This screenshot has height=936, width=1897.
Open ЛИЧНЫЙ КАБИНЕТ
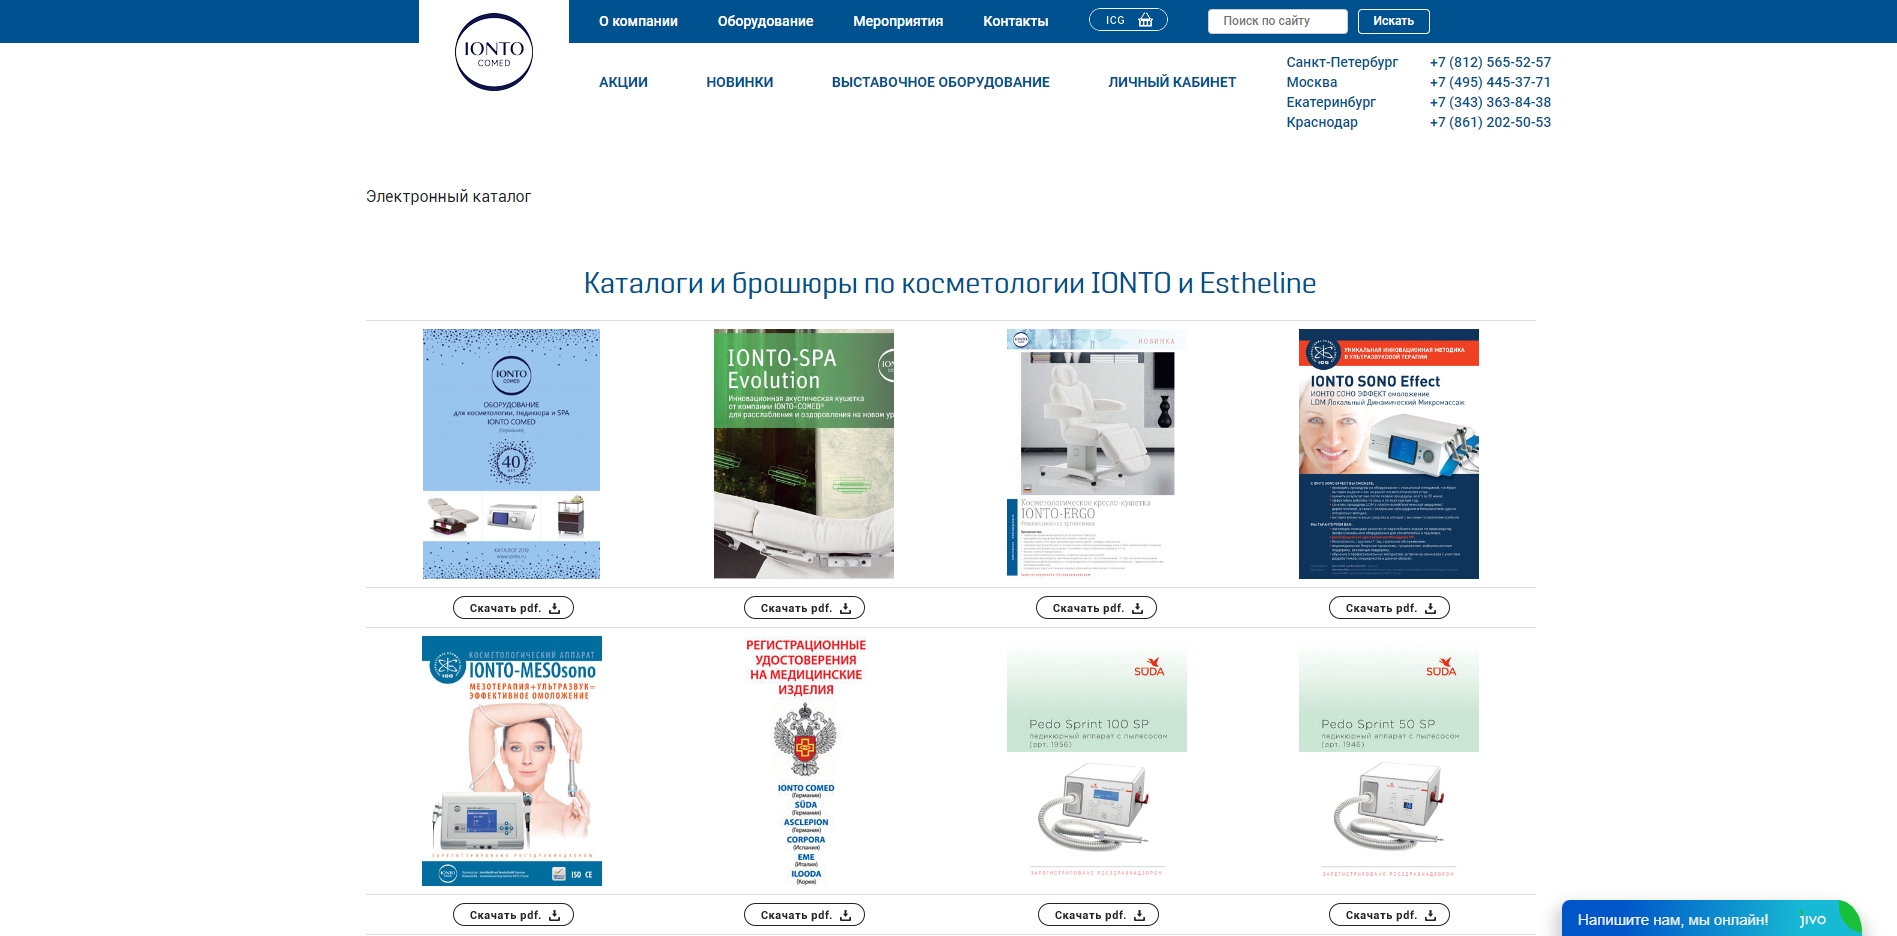[x=1172, y=82]
